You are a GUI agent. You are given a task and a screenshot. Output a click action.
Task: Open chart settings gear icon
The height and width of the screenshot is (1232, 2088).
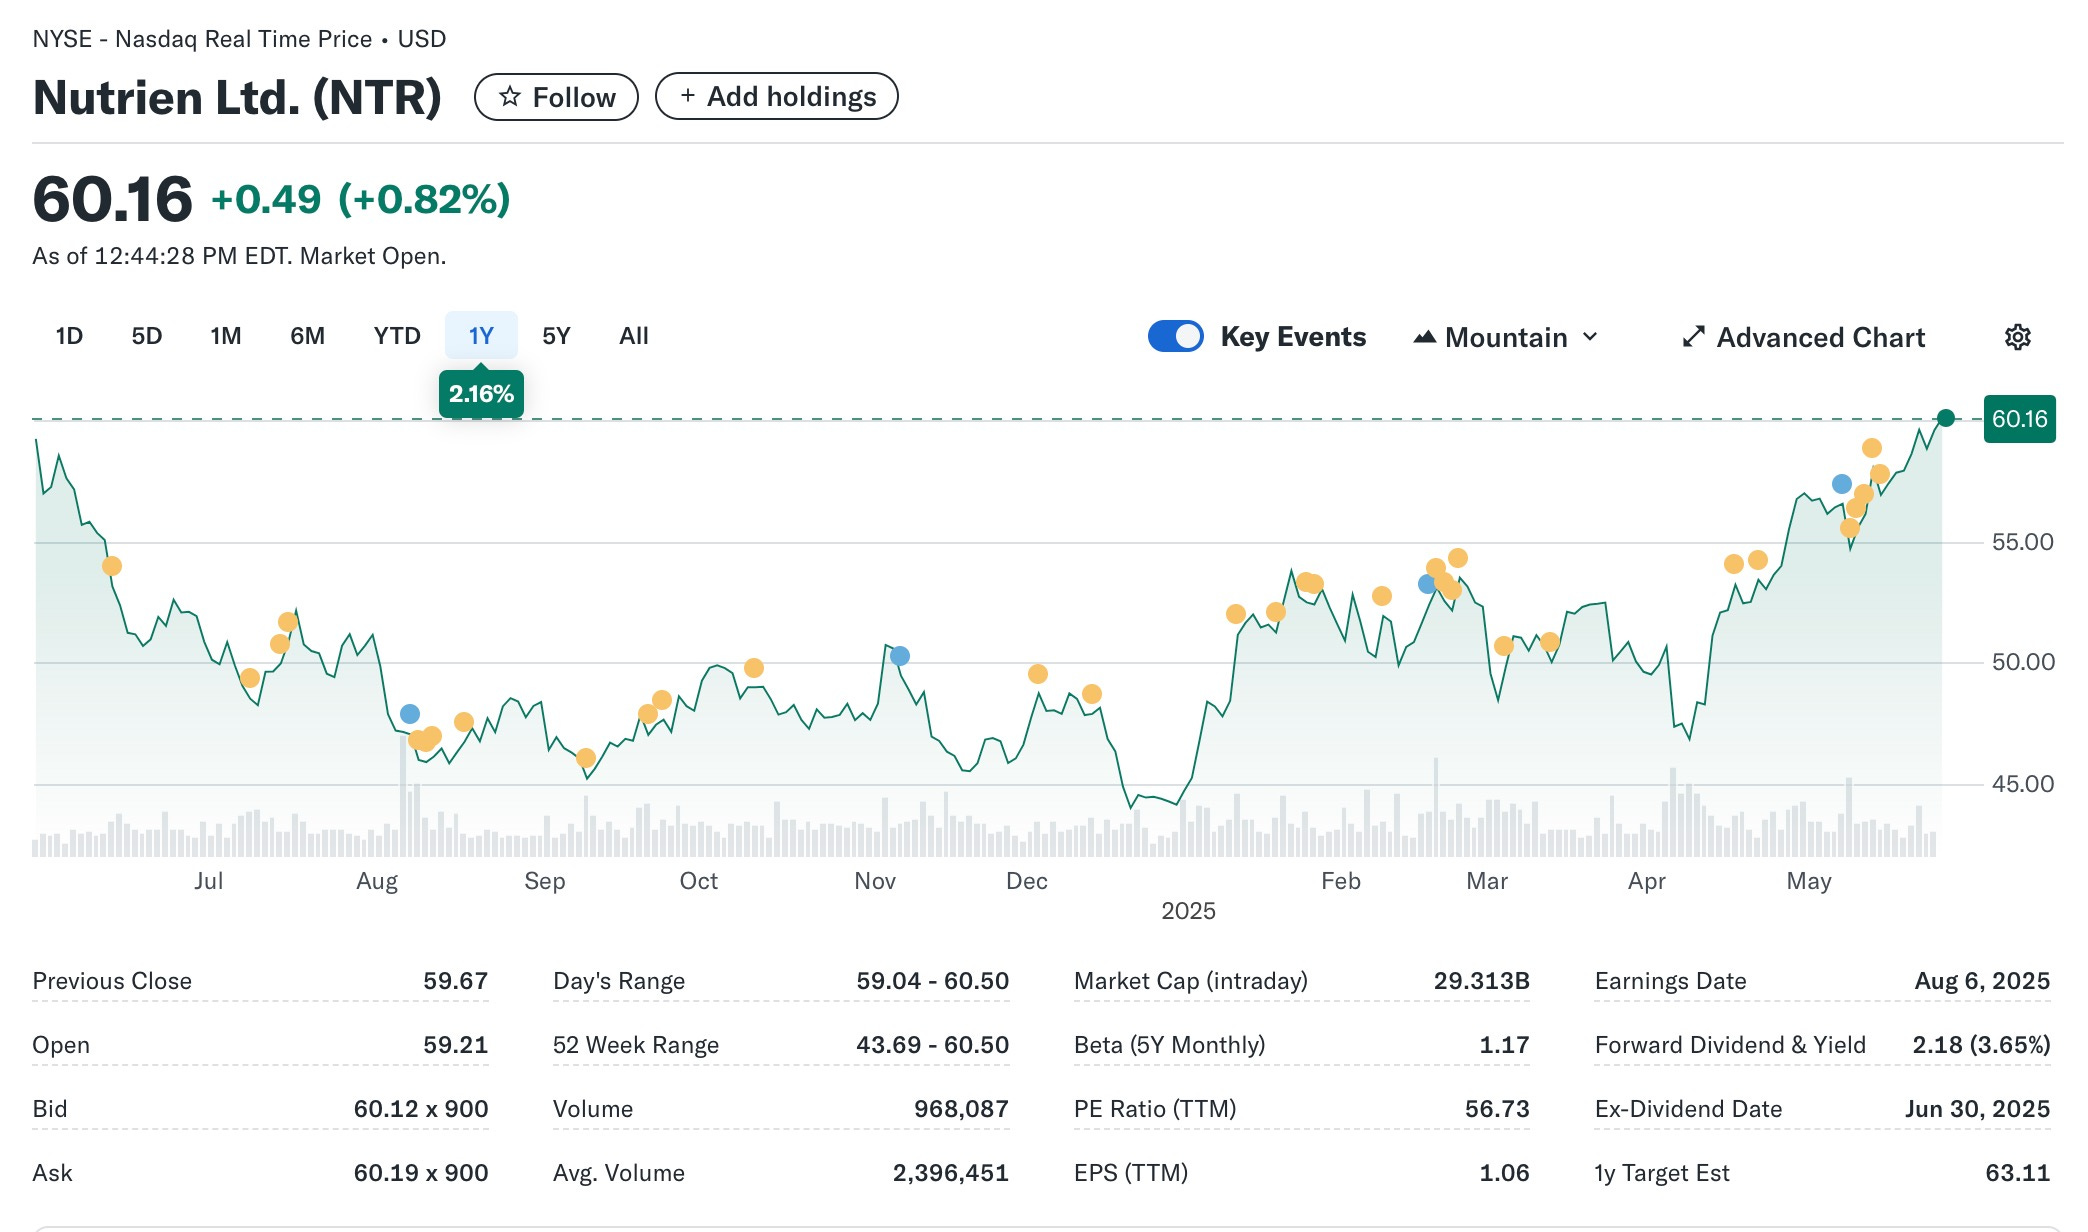pos(2018,337)
